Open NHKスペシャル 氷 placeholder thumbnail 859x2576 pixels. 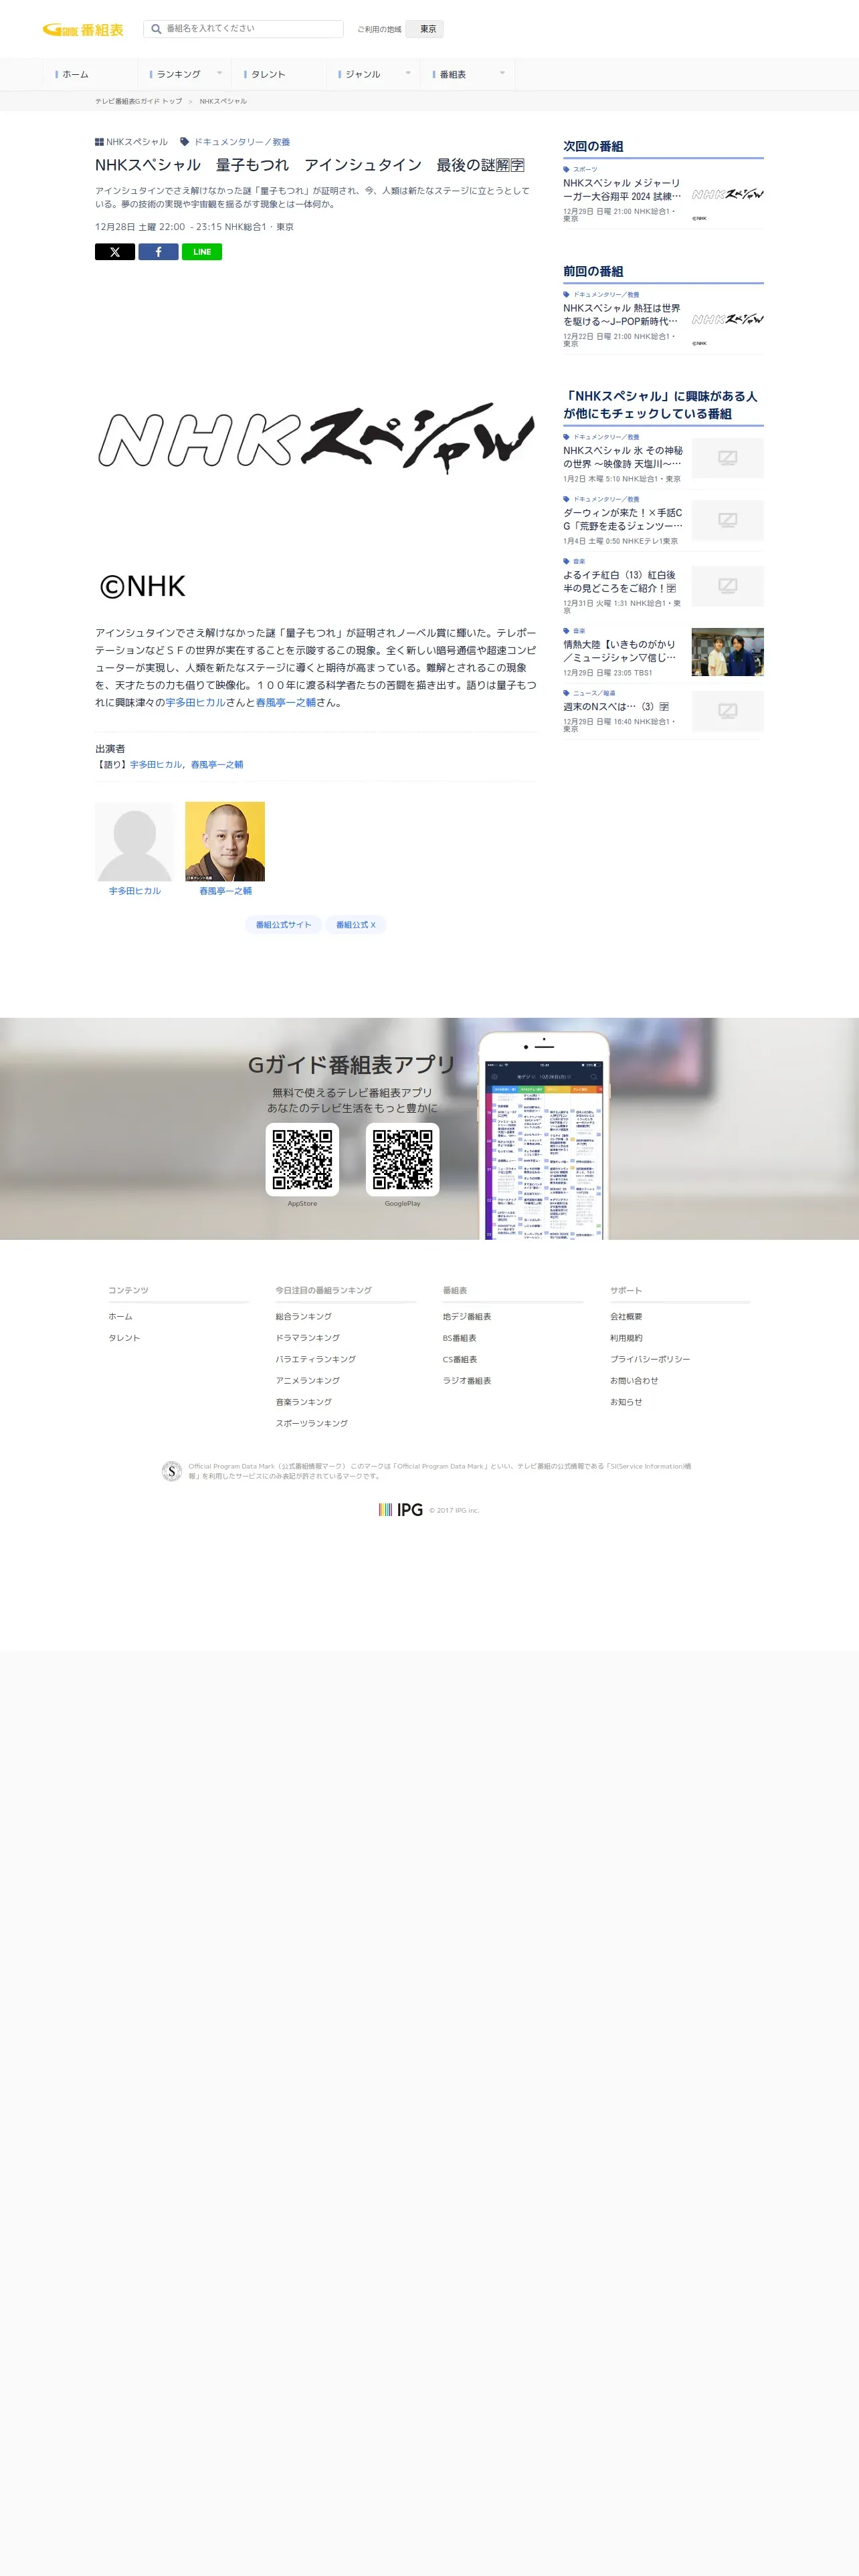pyautogui.click(x=727, y=458)
